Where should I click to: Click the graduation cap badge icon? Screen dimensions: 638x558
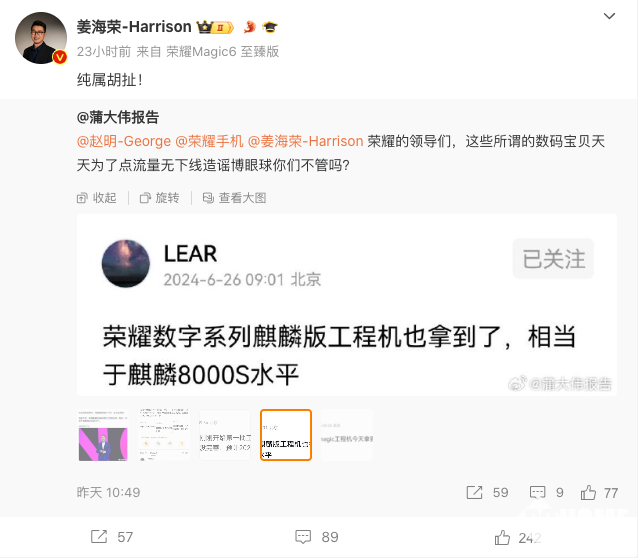coord(269,27)
